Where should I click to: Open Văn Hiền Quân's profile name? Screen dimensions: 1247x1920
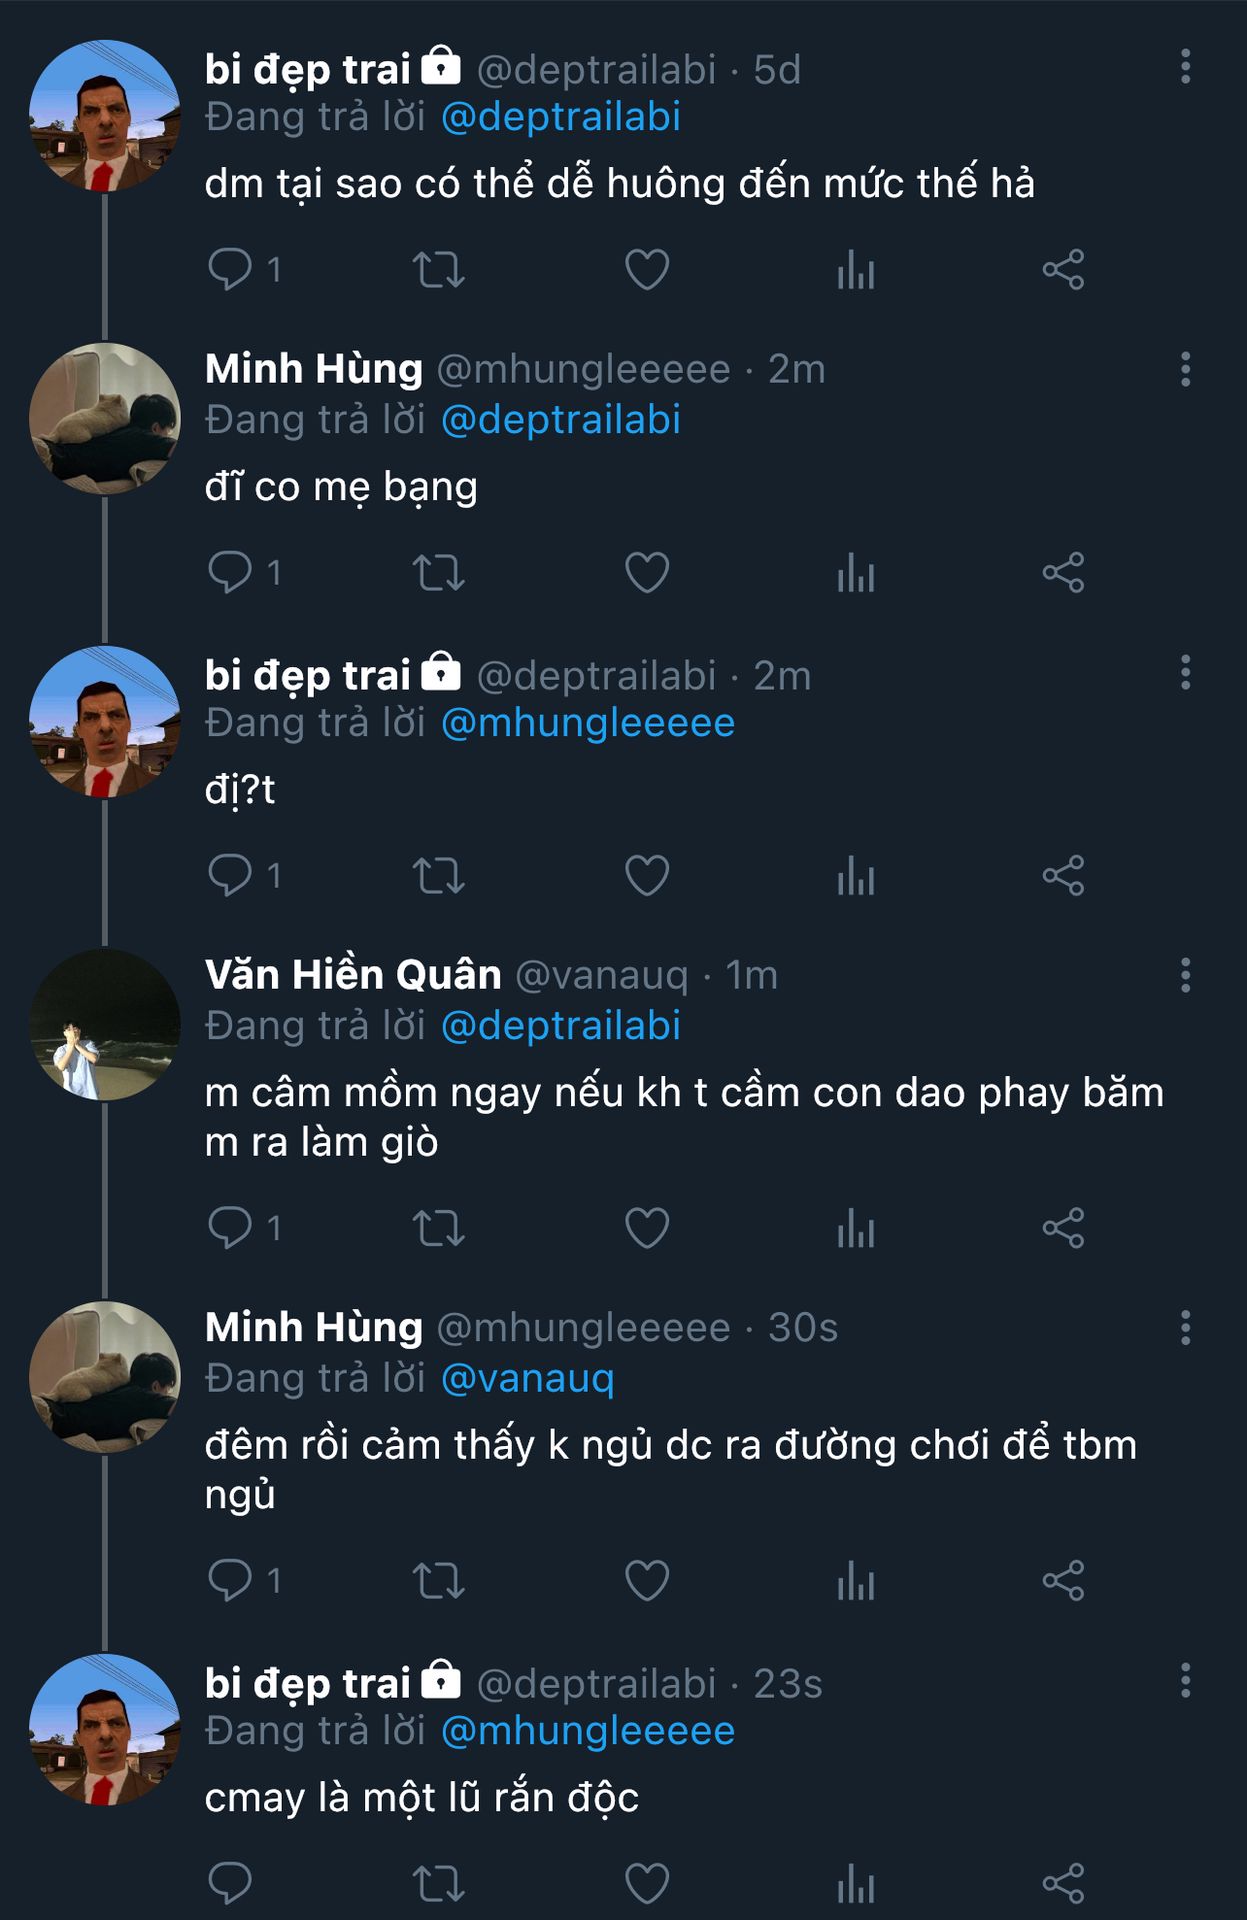(x=353, y=975)
